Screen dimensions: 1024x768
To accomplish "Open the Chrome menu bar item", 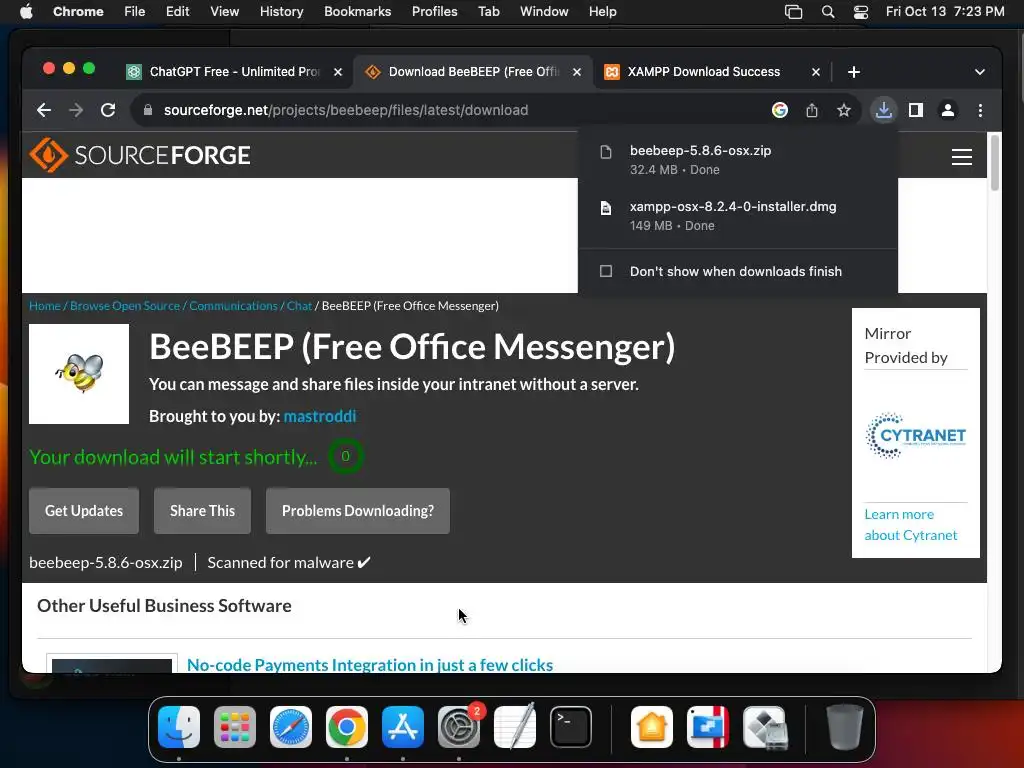I will (x=78, y=12).
